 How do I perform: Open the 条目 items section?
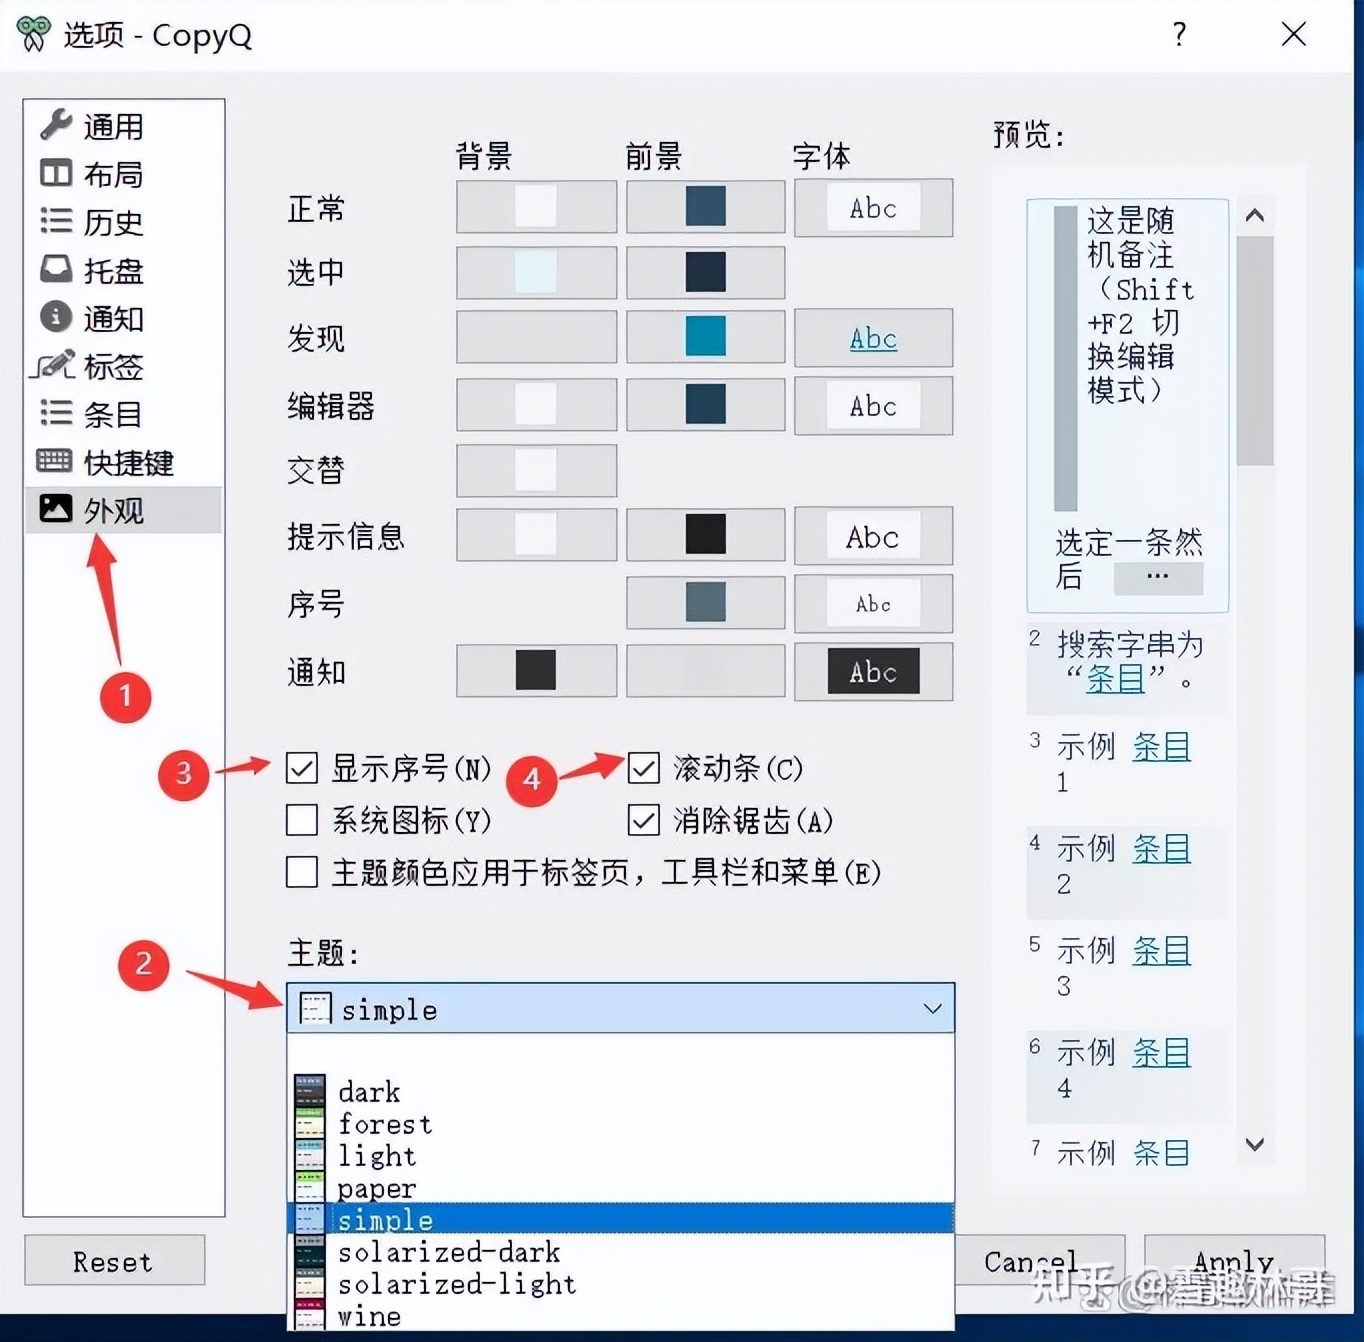tap(123, 414)
